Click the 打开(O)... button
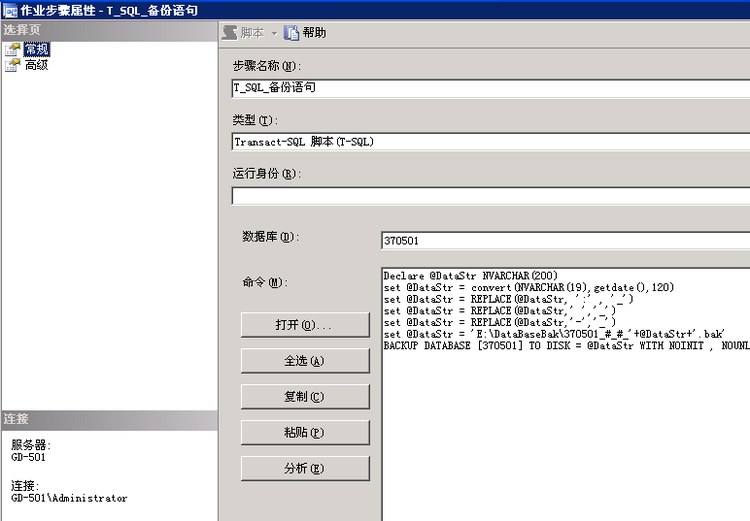Viewport: 750px width, 521px height. [x=305, y=325]
